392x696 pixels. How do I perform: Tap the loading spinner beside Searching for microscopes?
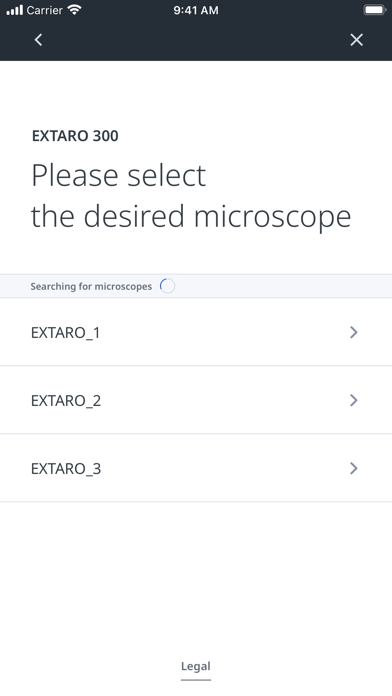click(x=167, y=286)
